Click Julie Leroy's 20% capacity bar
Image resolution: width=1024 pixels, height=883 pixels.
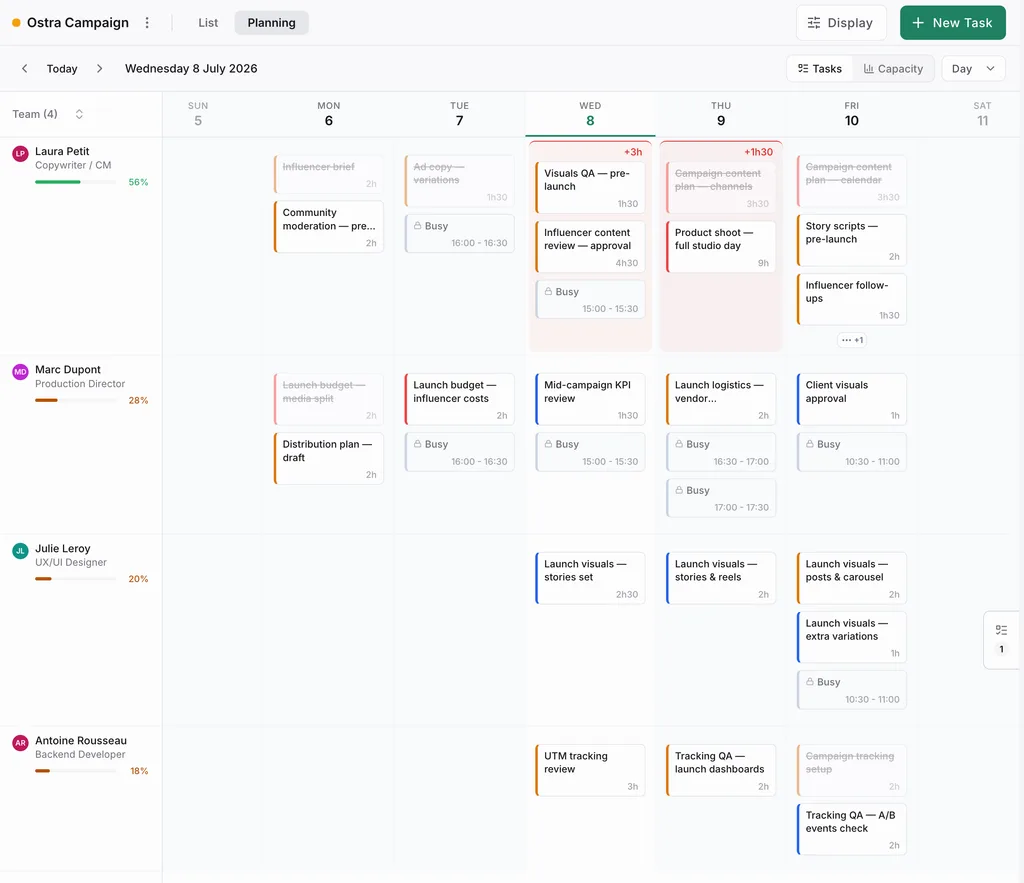76,579
